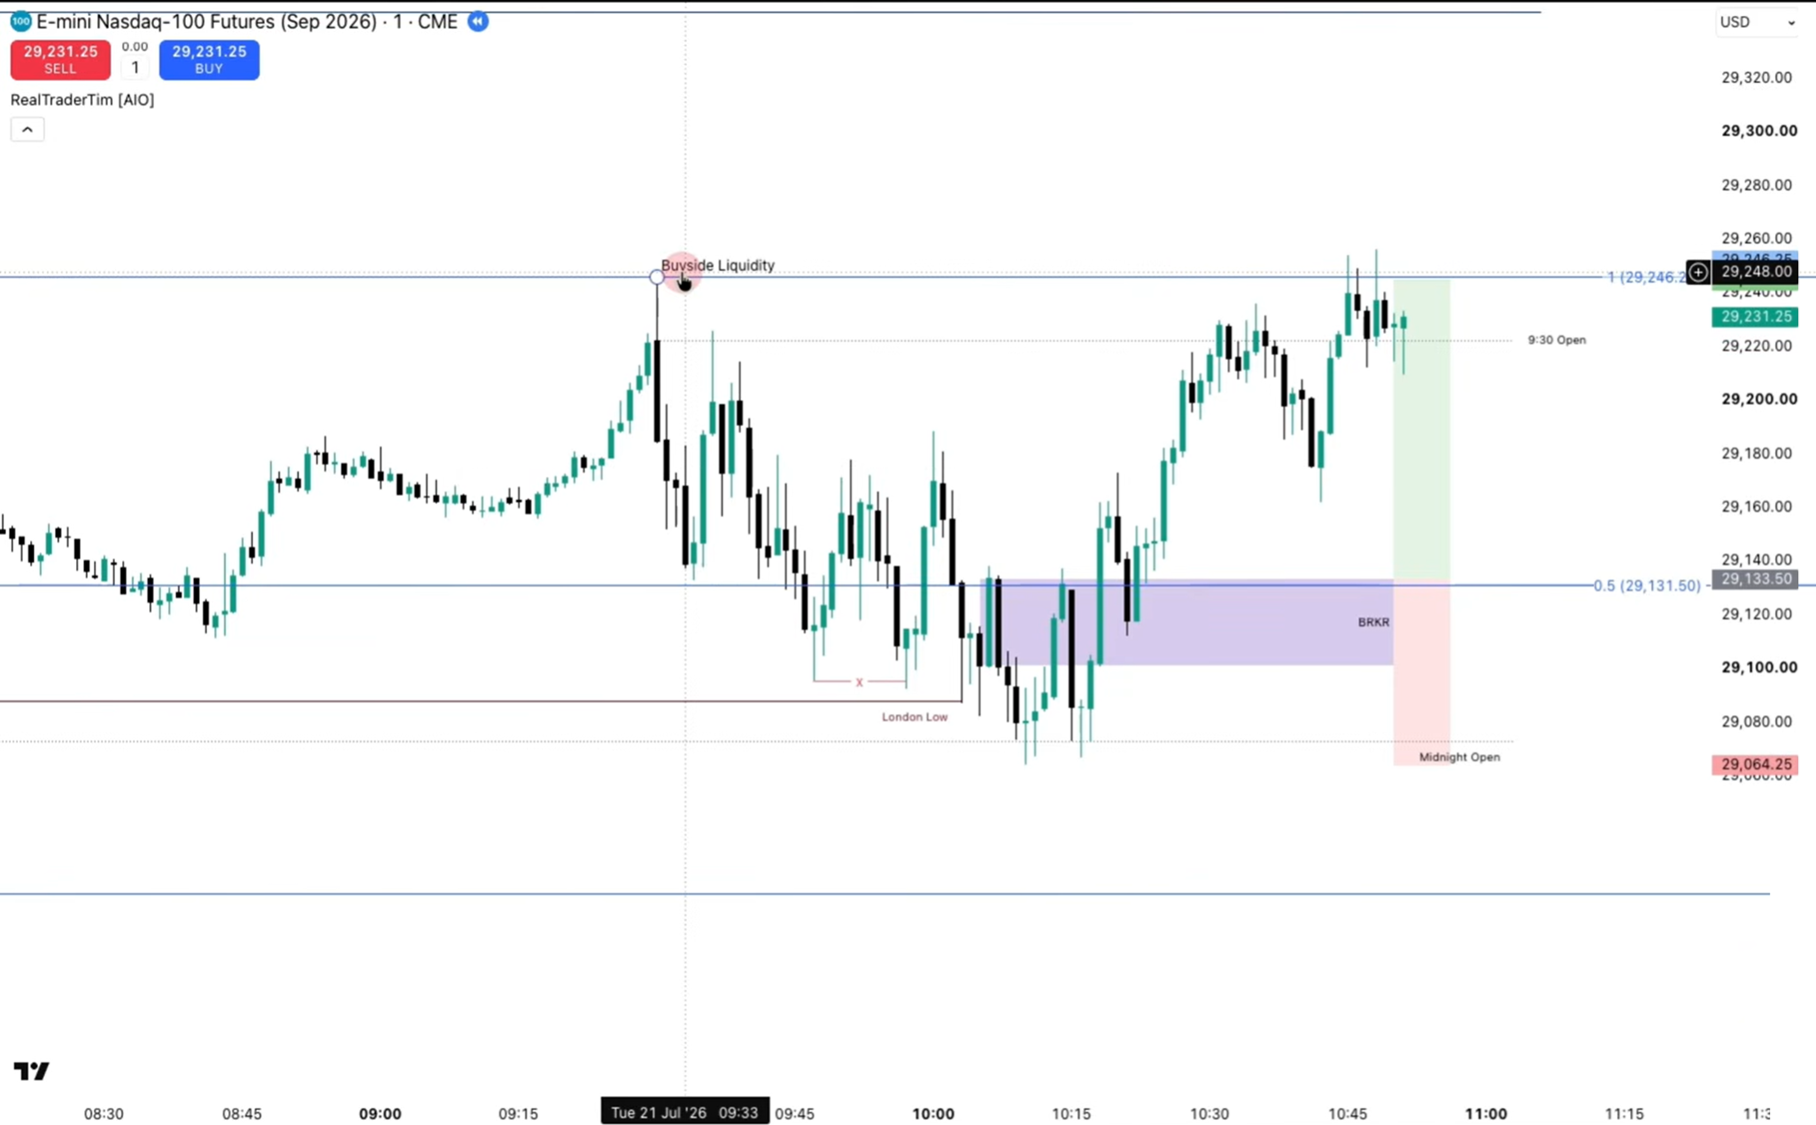
Task: Click the green profit zone of the long position
Action: tap(1421, 430)
